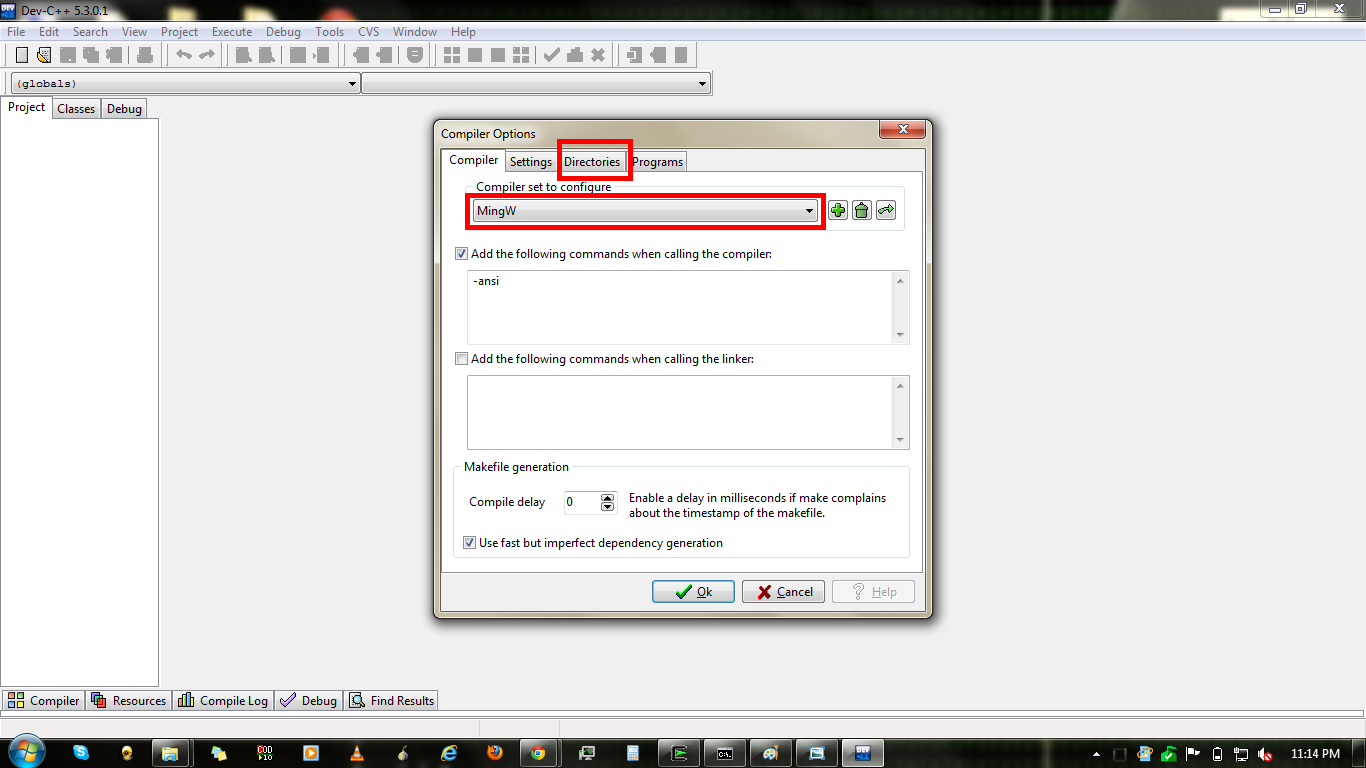Click the trash delete compiler set icon

(x=861, y=211)
